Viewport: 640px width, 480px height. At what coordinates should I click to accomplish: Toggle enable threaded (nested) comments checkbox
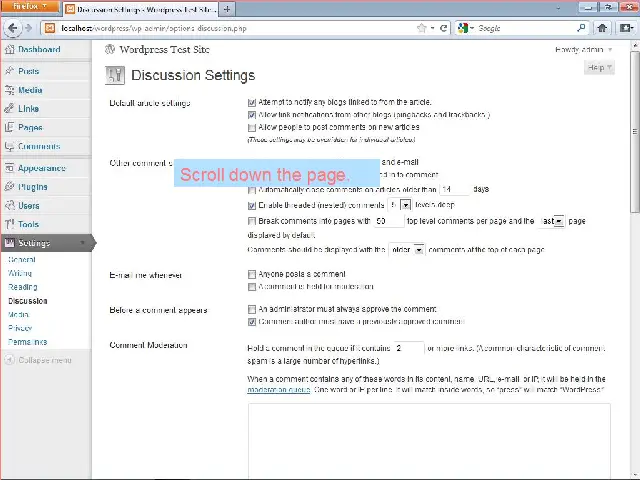pyautogui.click(x=252, y=205)
